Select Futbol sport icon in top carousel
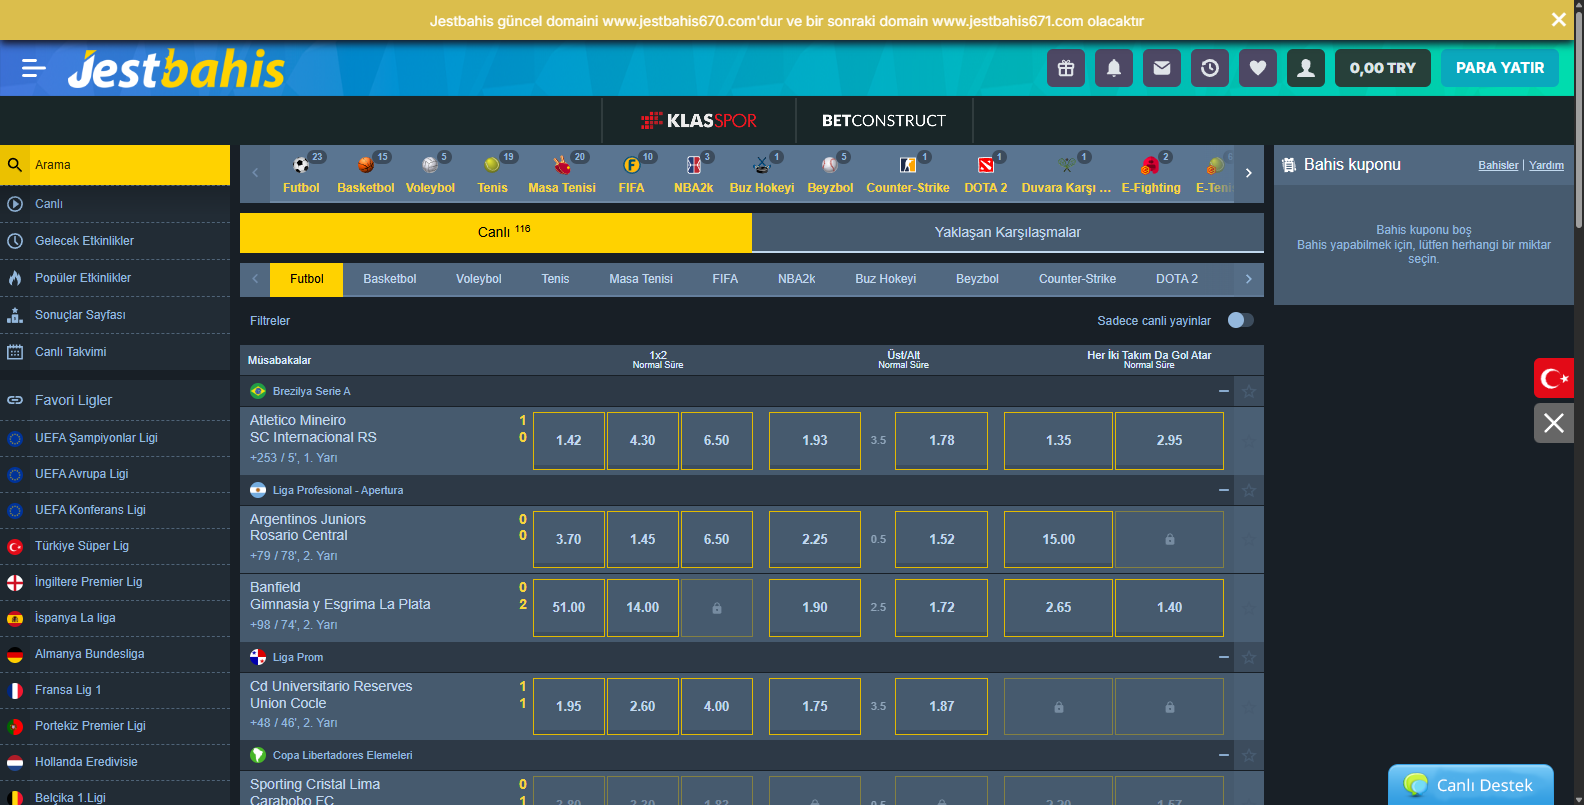Screen dimensions: 1584x805 point(301,174)
